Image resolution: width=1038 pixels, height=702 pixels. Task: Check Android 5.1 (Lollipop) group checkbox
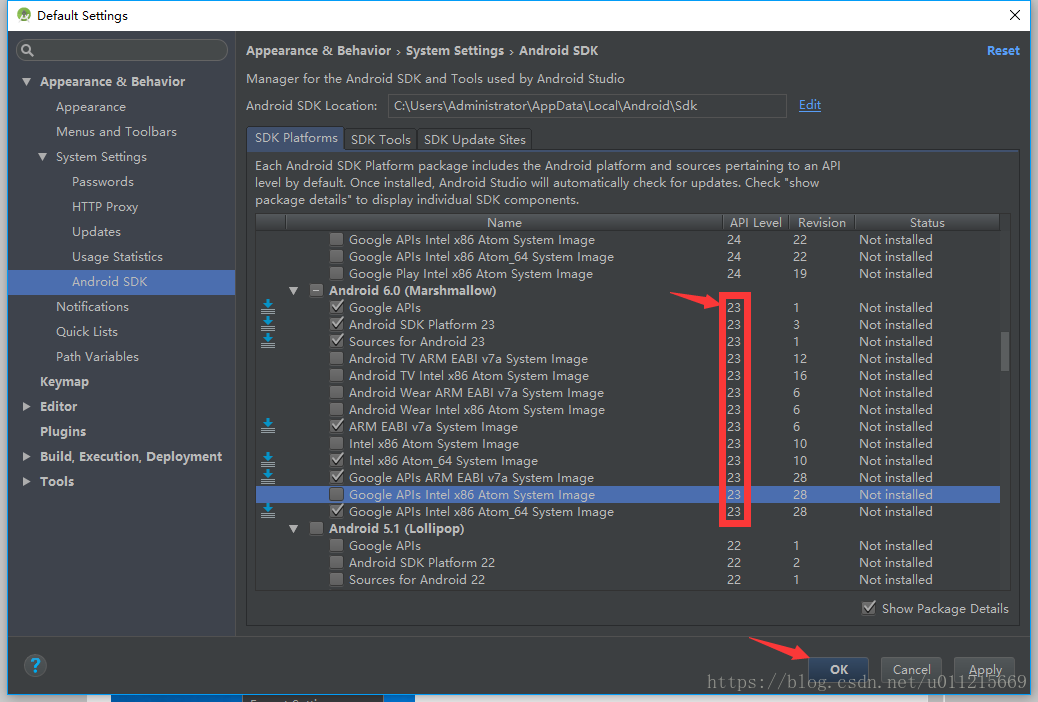click(316, 528)
